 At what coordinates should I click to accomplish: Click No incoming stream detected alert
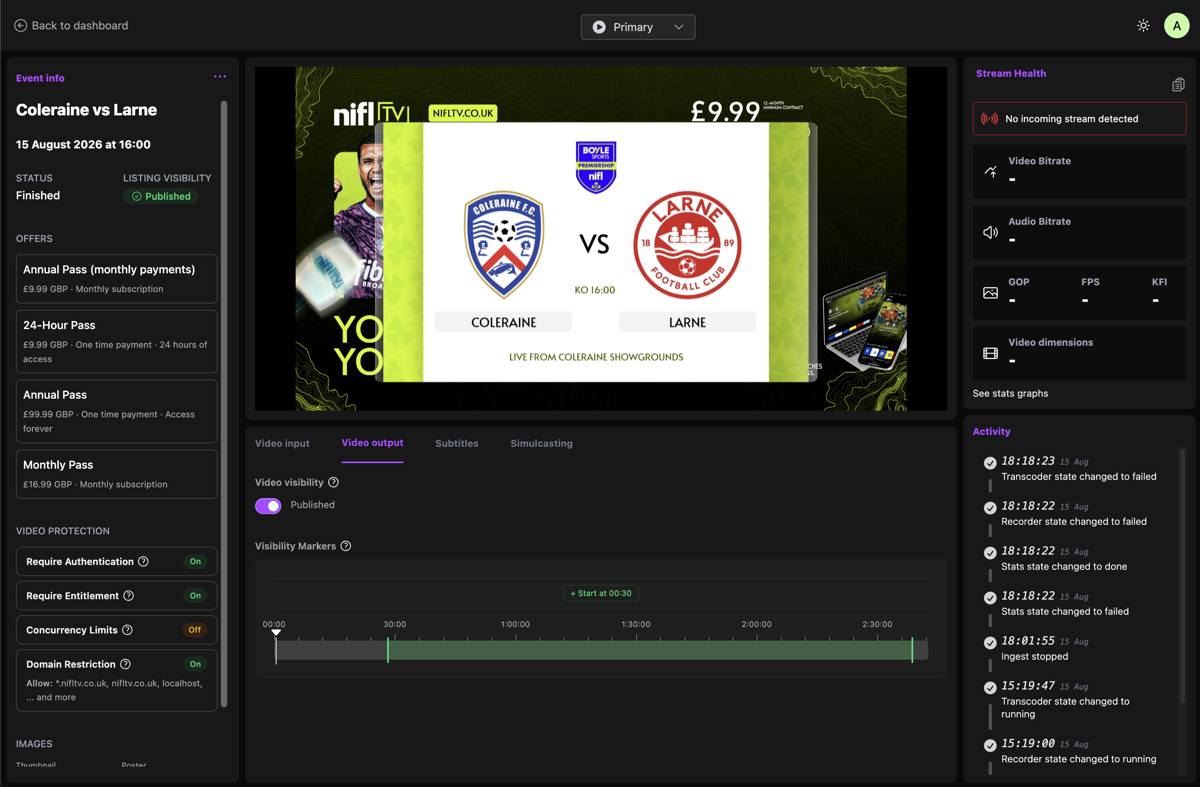pyautogui.click(x=1079, y=119)
